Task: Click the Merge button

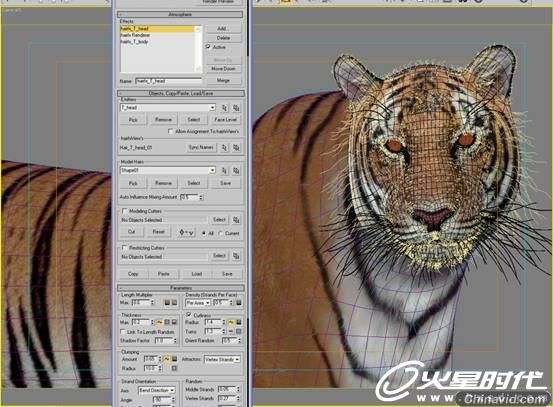Action: [223, 80]
